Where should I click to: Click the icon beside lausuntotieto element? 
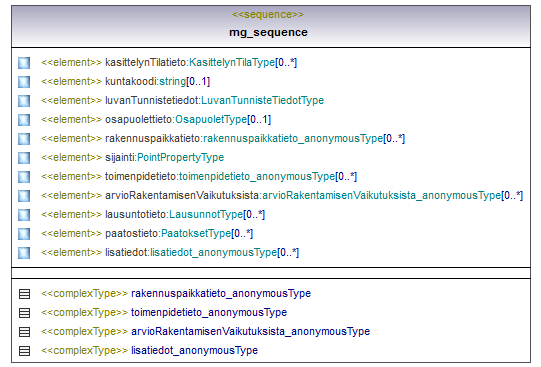tap(24, 215)
